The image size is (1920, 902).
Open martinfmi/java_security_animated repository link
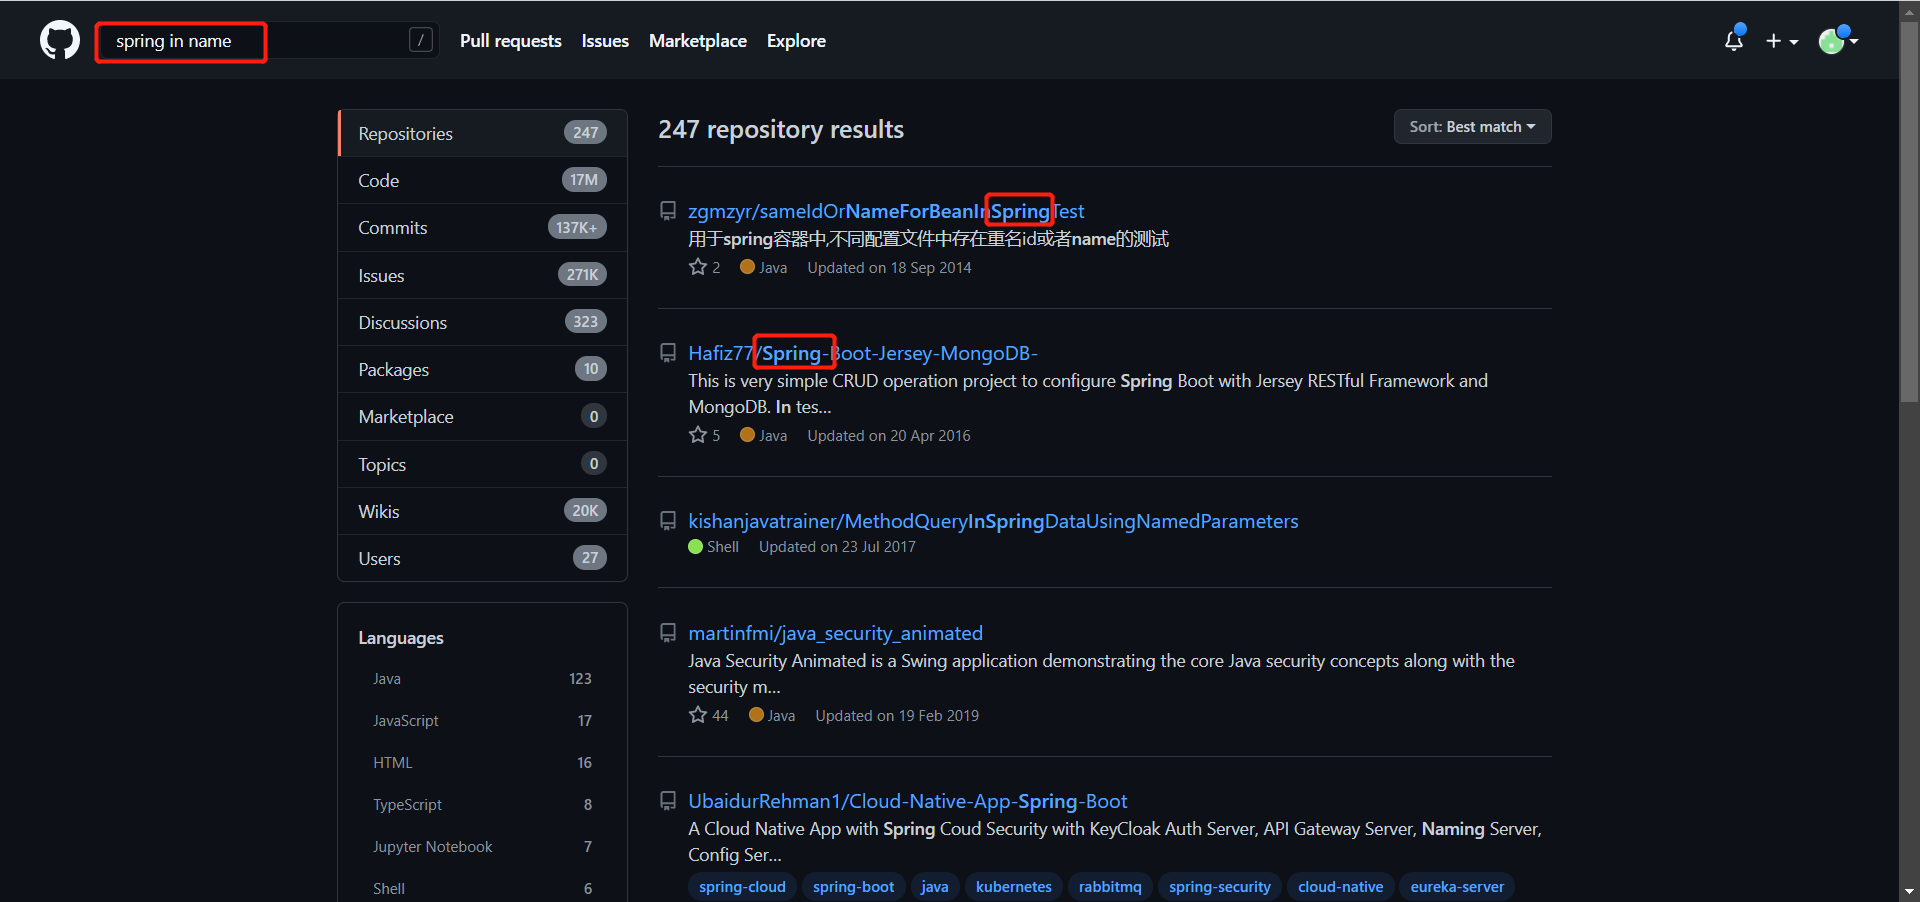[x=835, y=633]
